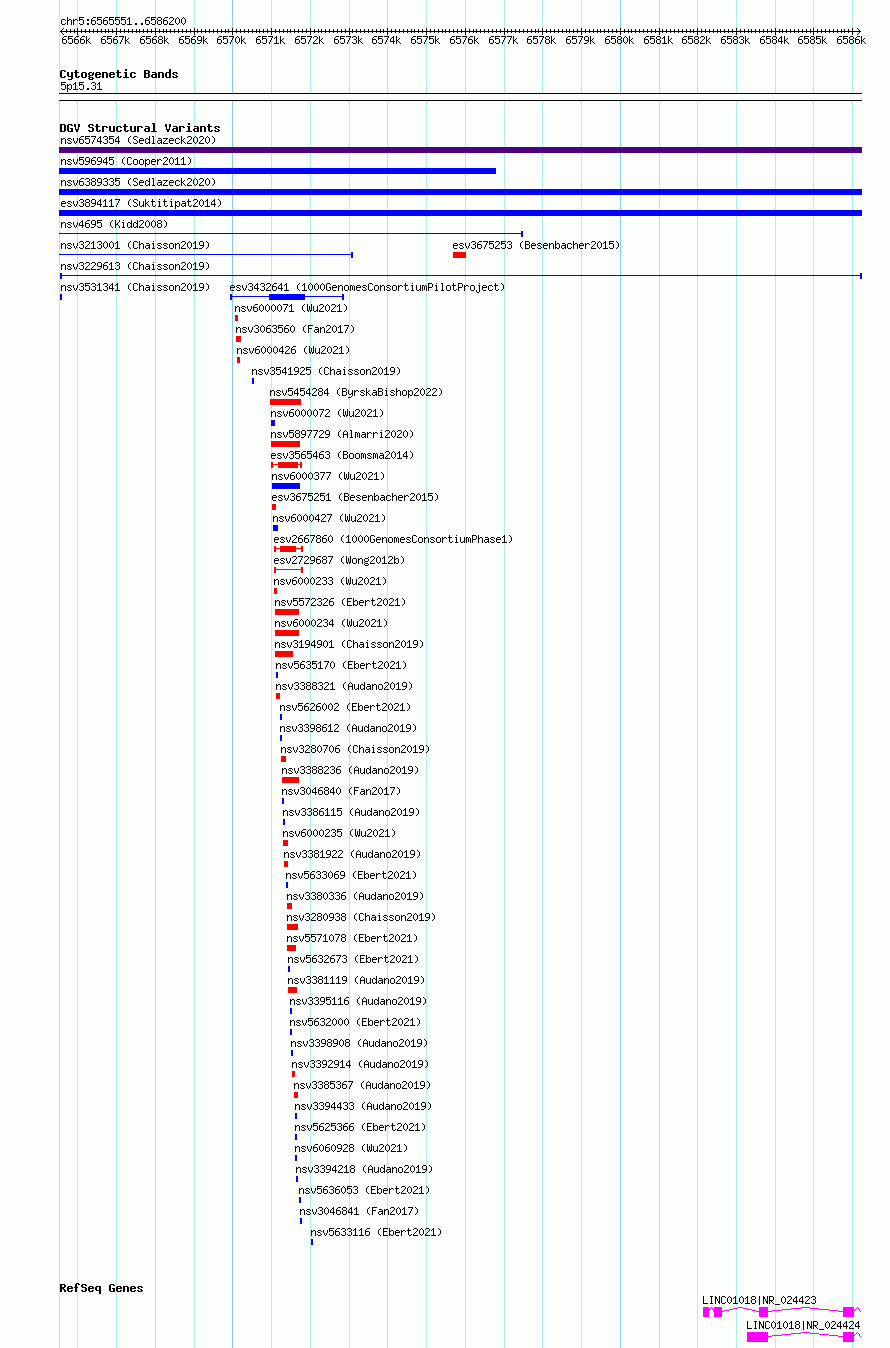Screen dimensions: 890x1348
Task: Select esv2667860 1000GenomesConsortiumPhase1 label
Action: pos(393,540)
